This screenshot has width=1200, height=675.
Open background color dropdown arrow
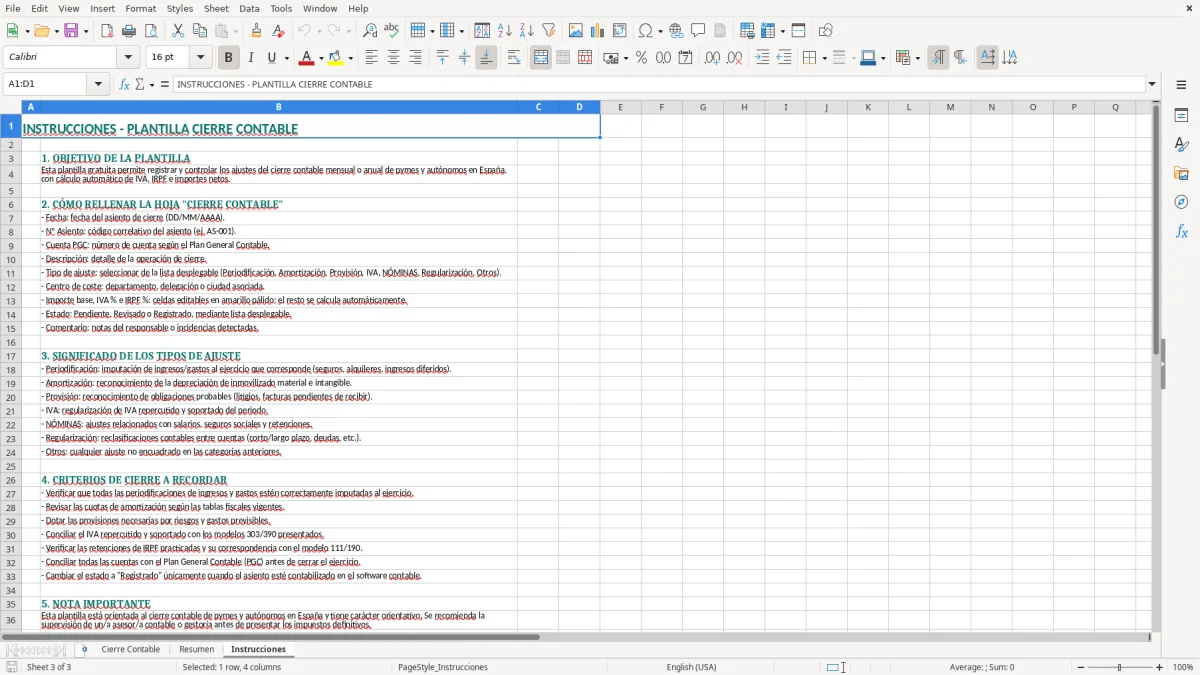point(351,58)
